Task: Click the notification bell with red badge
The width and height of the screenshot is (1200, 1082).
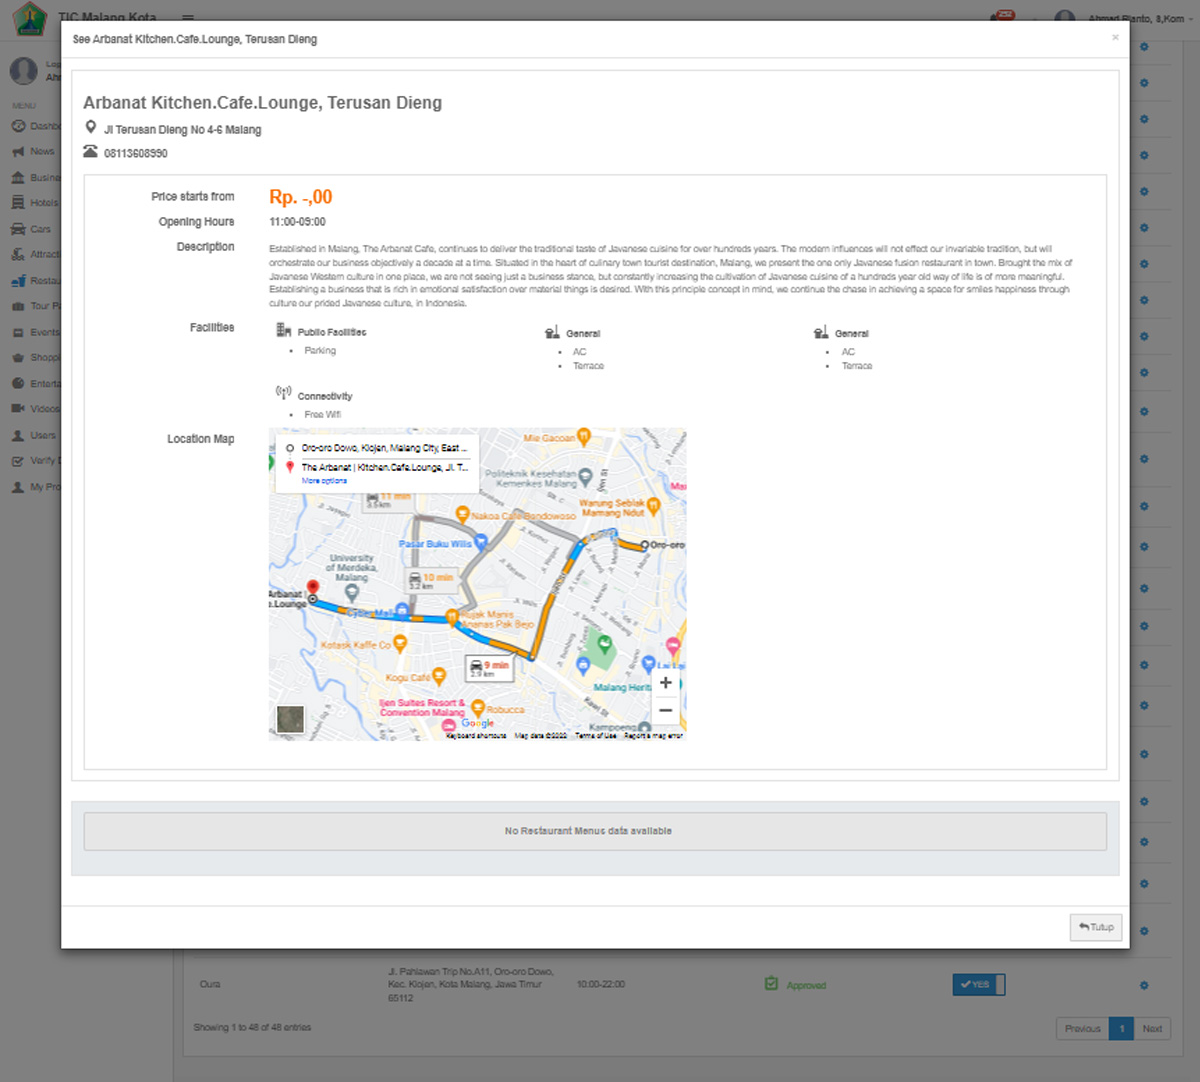Action: point(1001,17)
